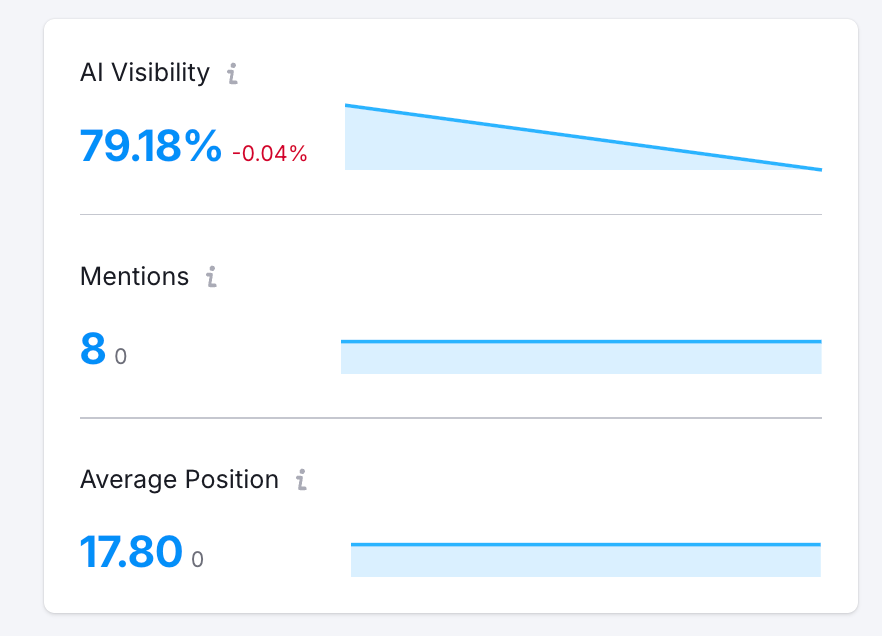Click the 79.18% visibility value

(x=151, y=147)
